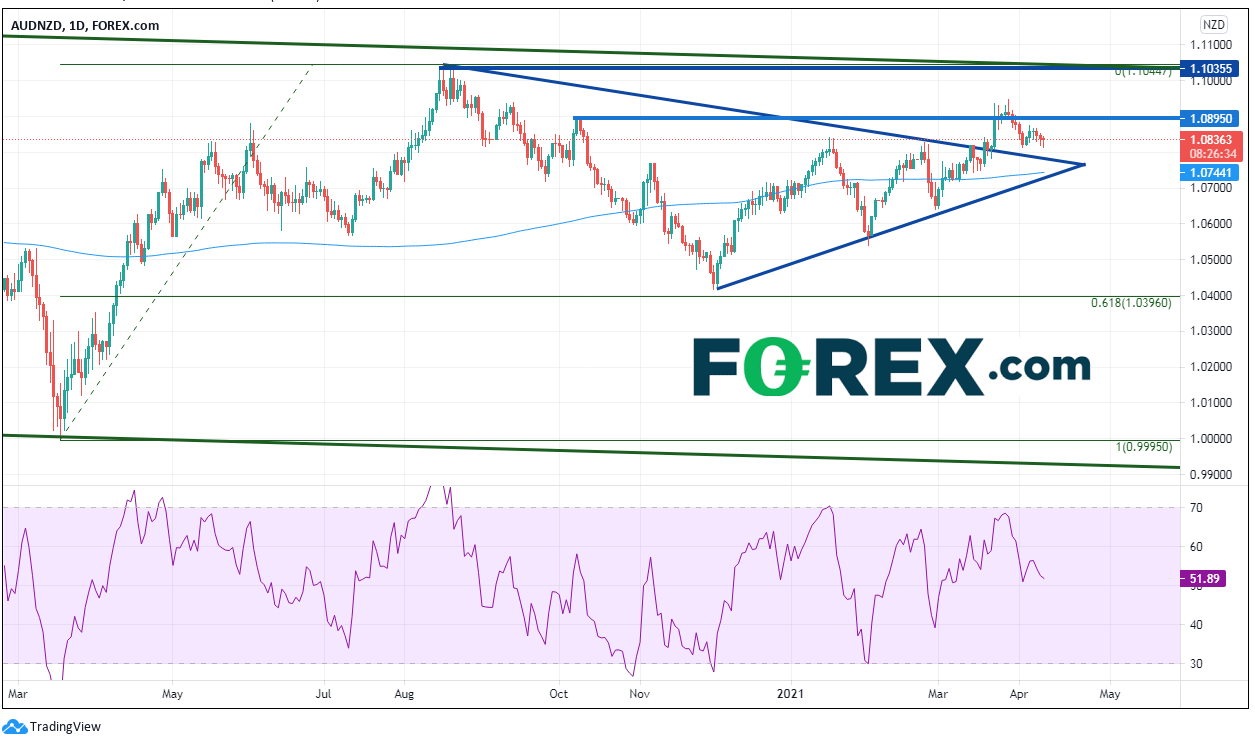Click the RSI 30 oversold level label
The image size is (1255, 745).
tap(1196, 664)
